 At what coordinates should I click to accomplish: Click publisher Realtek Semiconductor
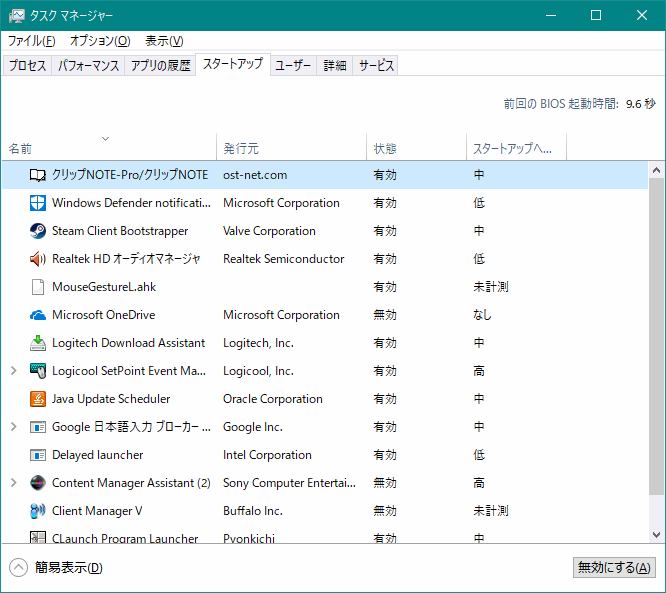coord(284,259)
